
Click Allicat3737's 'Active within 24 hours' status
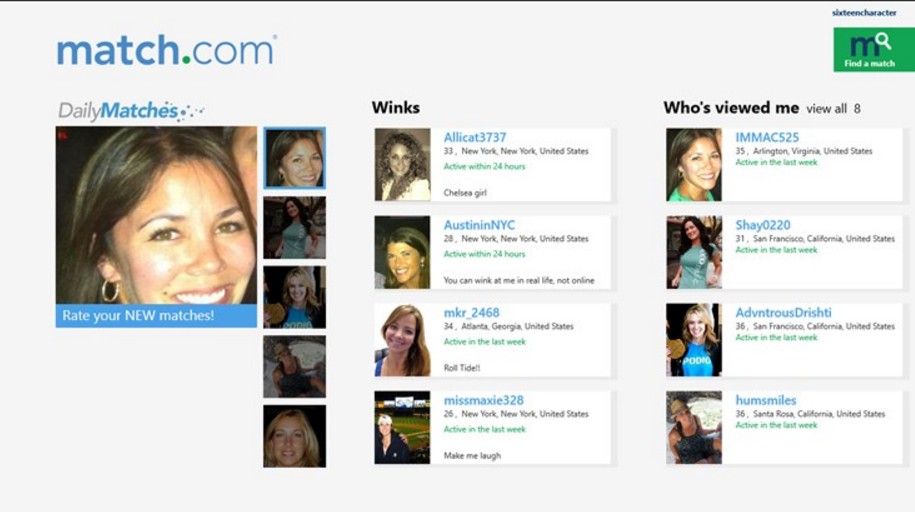(x=484, y=166)
